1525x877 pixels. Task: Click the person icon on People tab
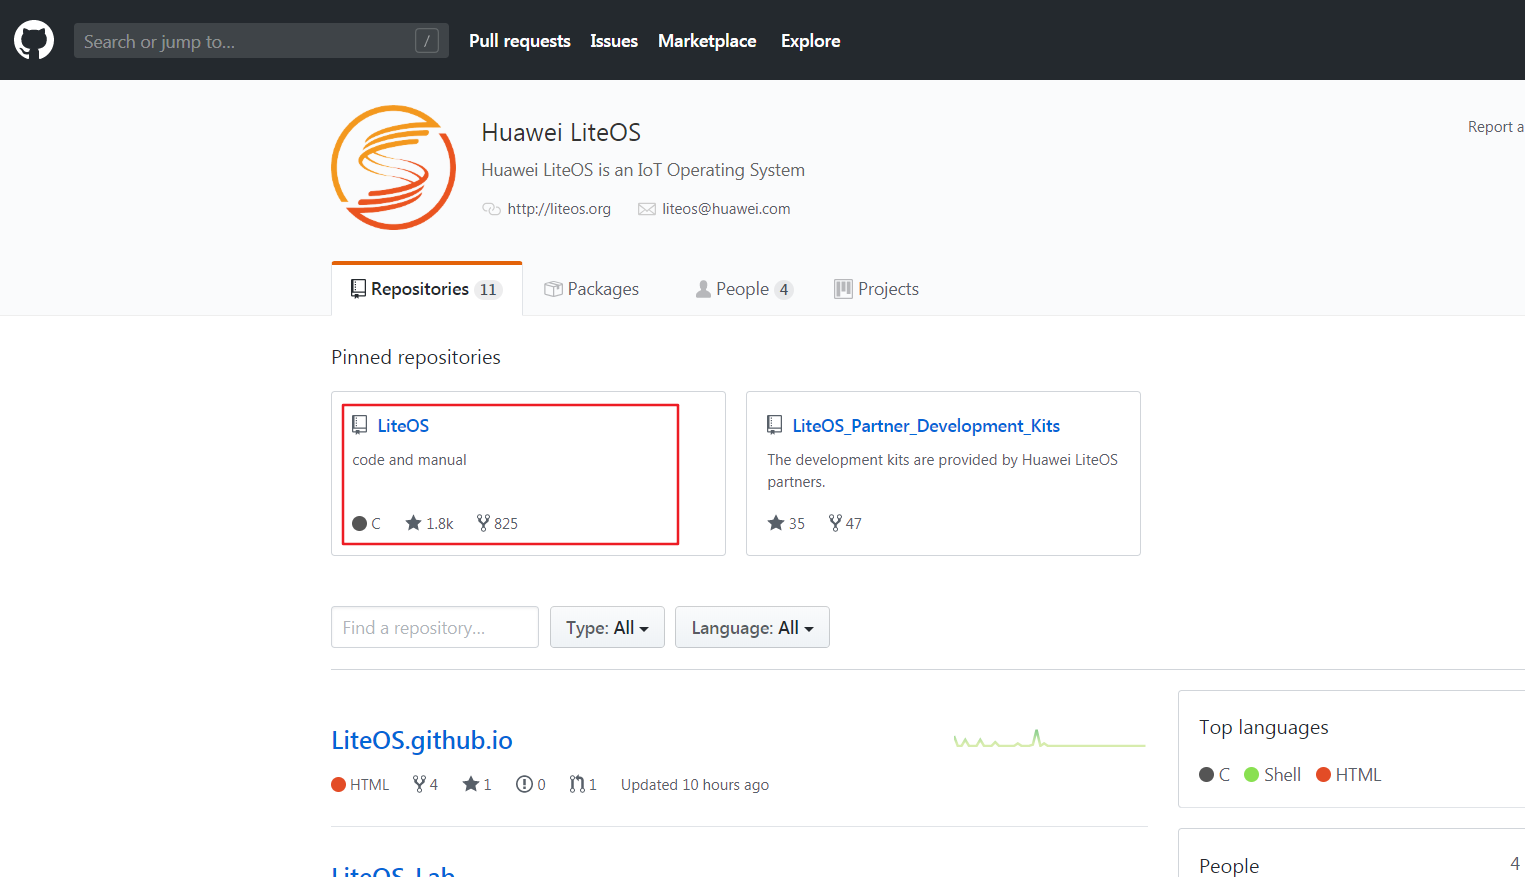[703, 289]
